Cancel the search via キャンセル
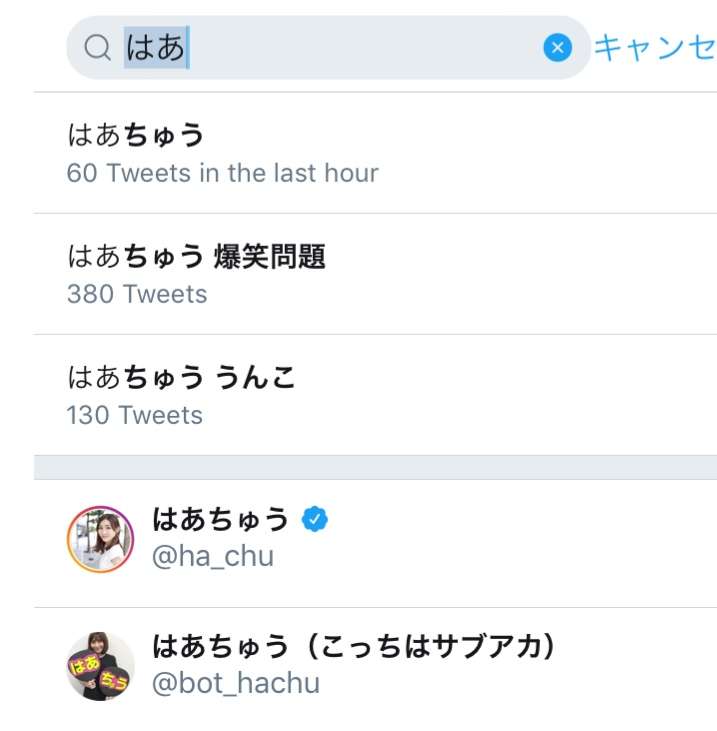The height and width of the screenshot is (731, 717). (655, 48)
